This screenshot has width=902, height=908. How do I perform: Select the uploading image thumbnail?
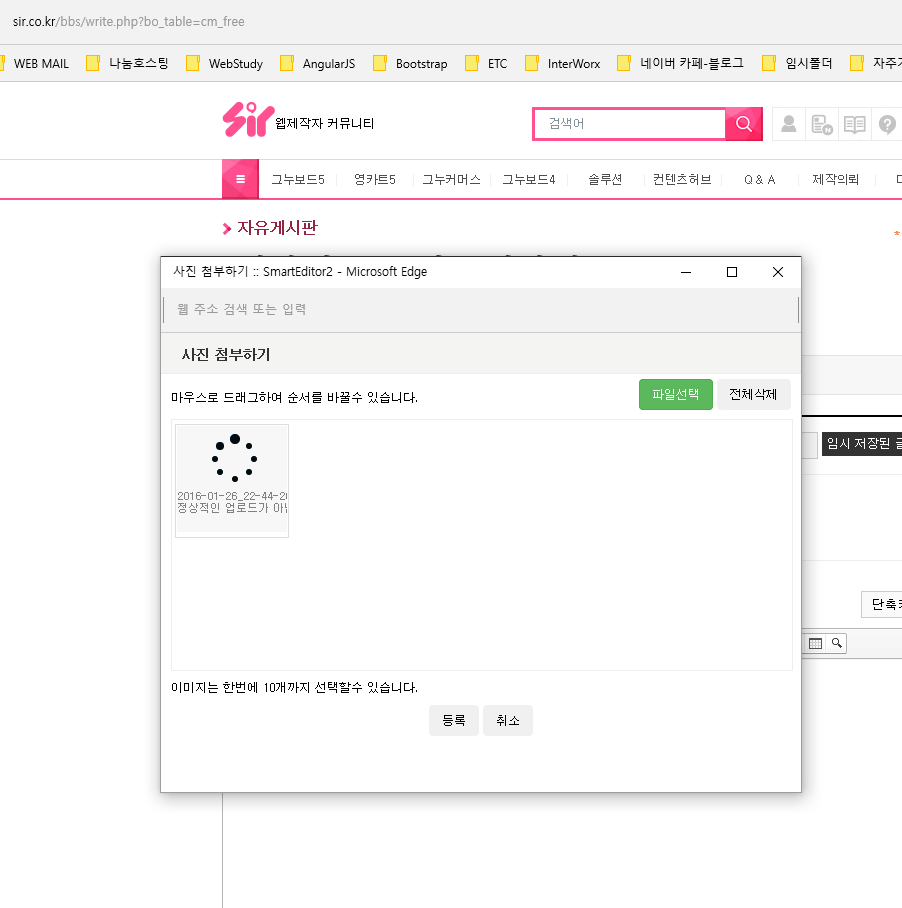tap(232, 480)
